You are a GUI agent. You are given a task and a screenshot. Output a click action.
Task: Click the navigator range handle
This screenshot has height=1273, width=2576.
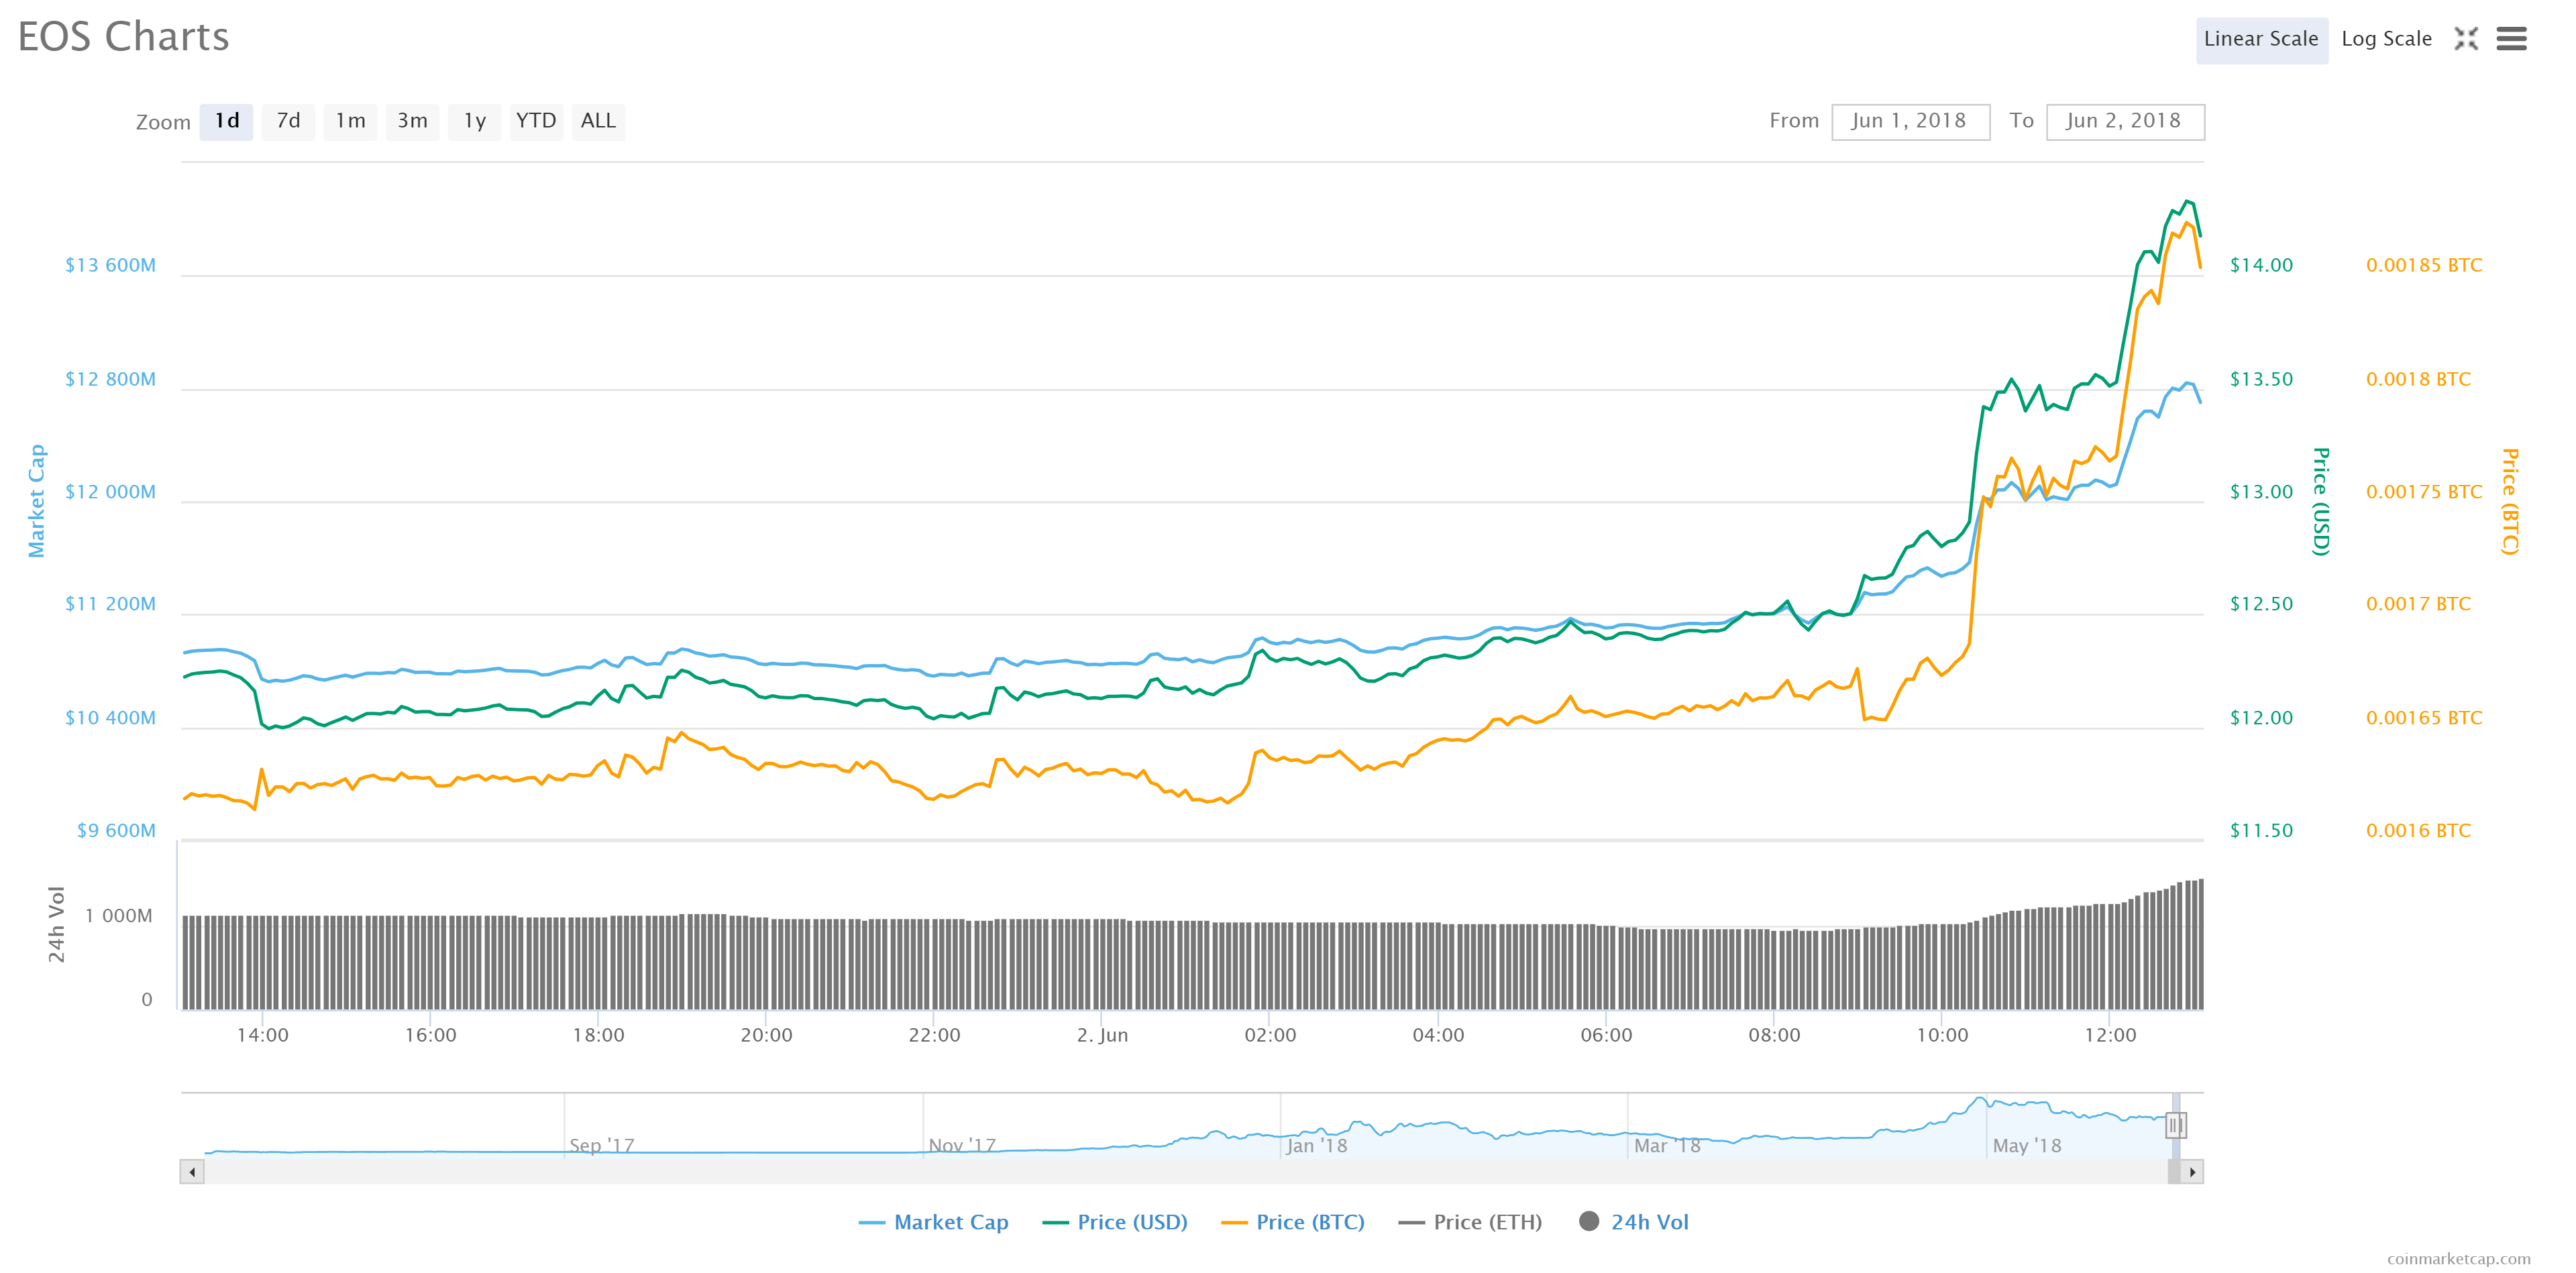point(2175,1125)
